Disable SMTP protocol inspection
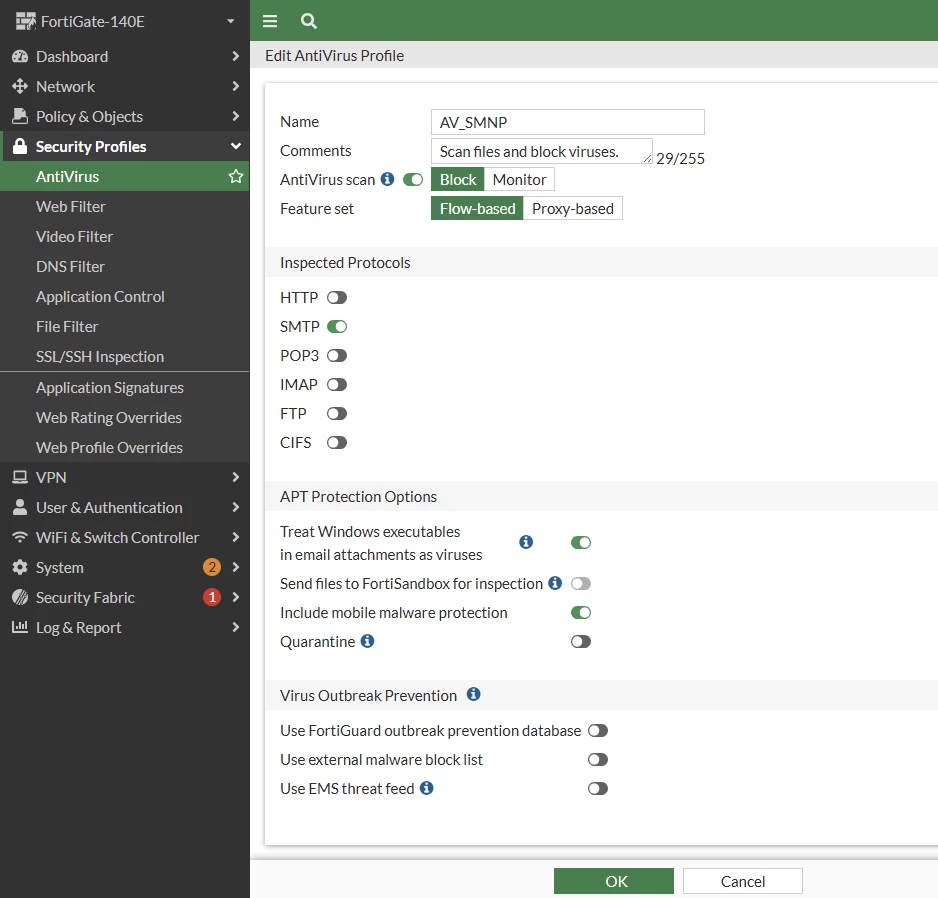Screen dimensions: 938x898 coord(337,327)
